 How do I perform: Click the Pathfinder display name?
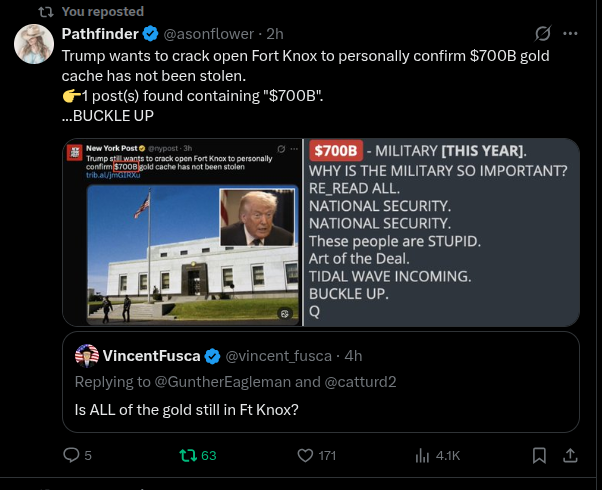[x=100, y=34]
